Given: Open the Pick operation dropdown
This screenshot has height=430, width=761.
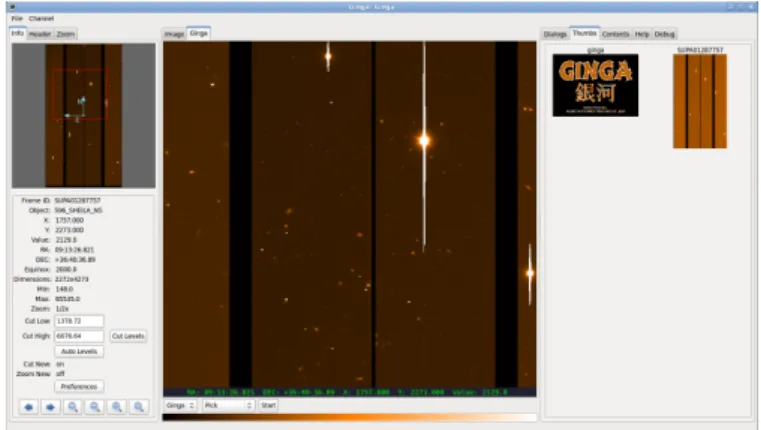Looking at the screenshot, I should (x=228, y=405).
